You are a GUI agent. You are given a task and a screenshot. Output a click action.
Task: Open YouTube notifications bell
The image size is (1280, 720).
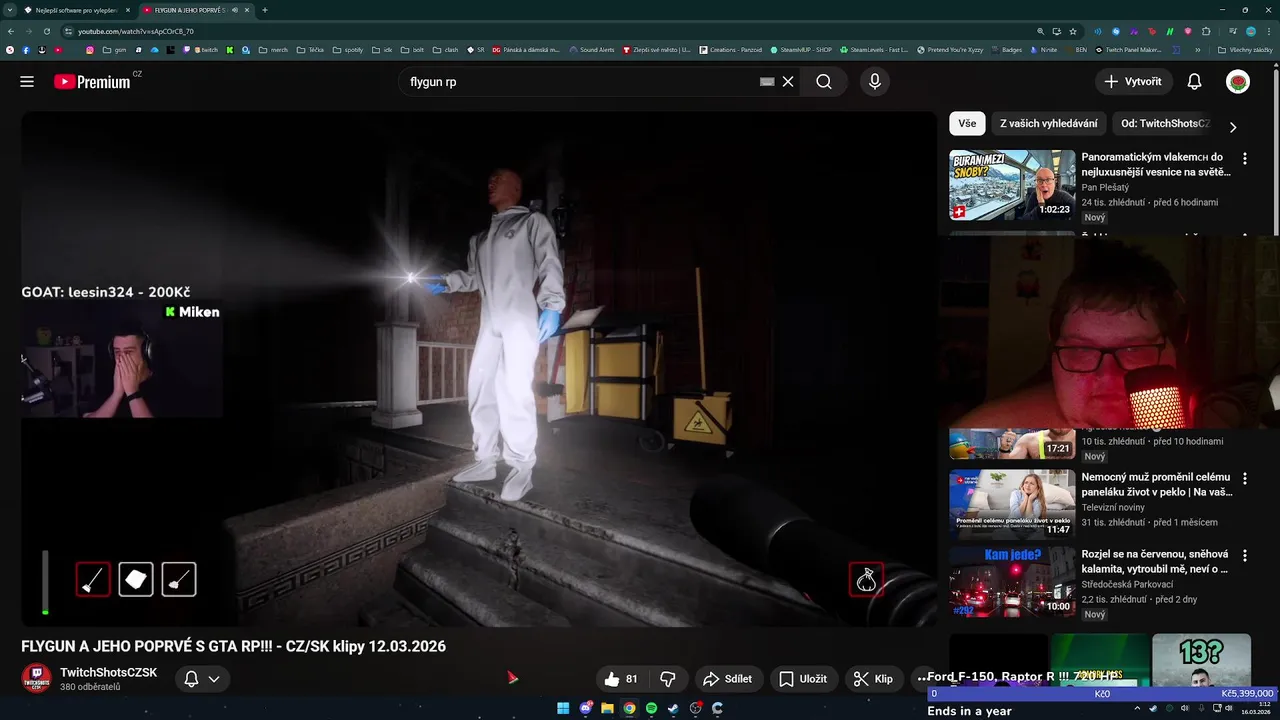pyautogui.click(x=1194, y=82)
